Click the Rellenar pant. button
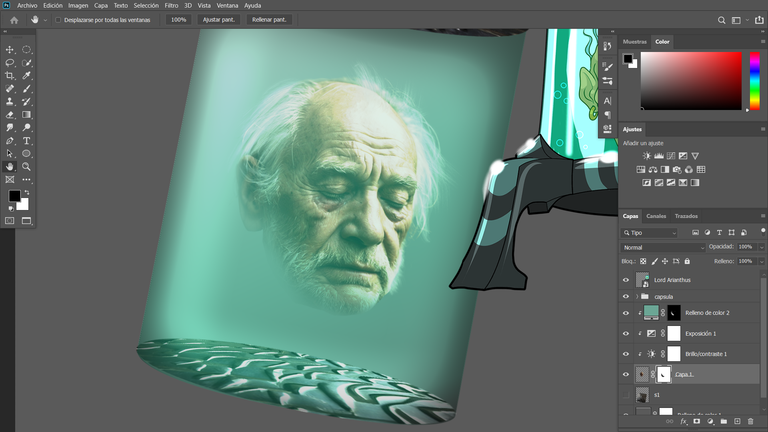768x432 pixels. point(269,20)
